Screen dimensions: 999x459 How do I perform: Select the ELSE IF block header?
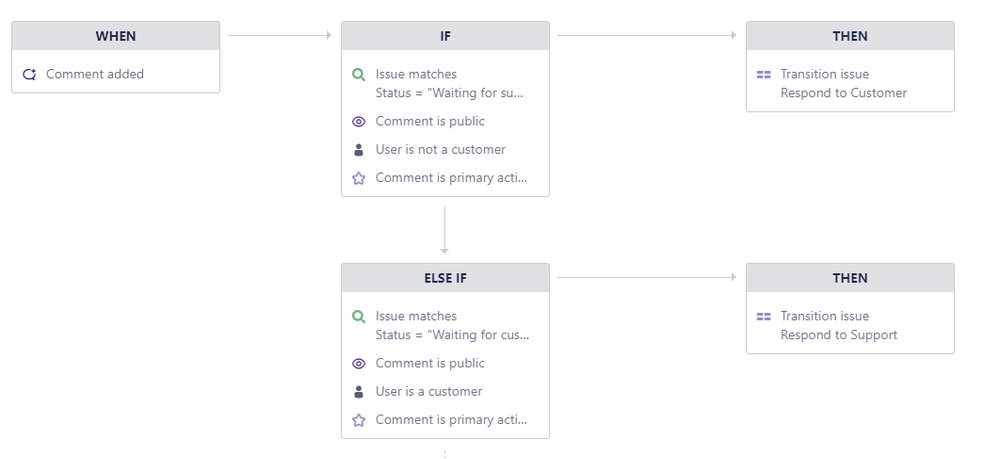pyautogui.click(x=445, y=278)
